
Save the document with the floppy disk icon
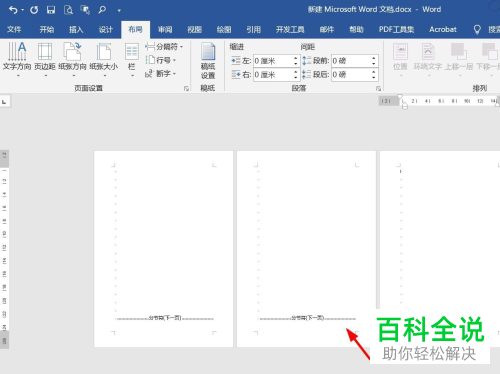pyautogui.click(x=51, y=10)
